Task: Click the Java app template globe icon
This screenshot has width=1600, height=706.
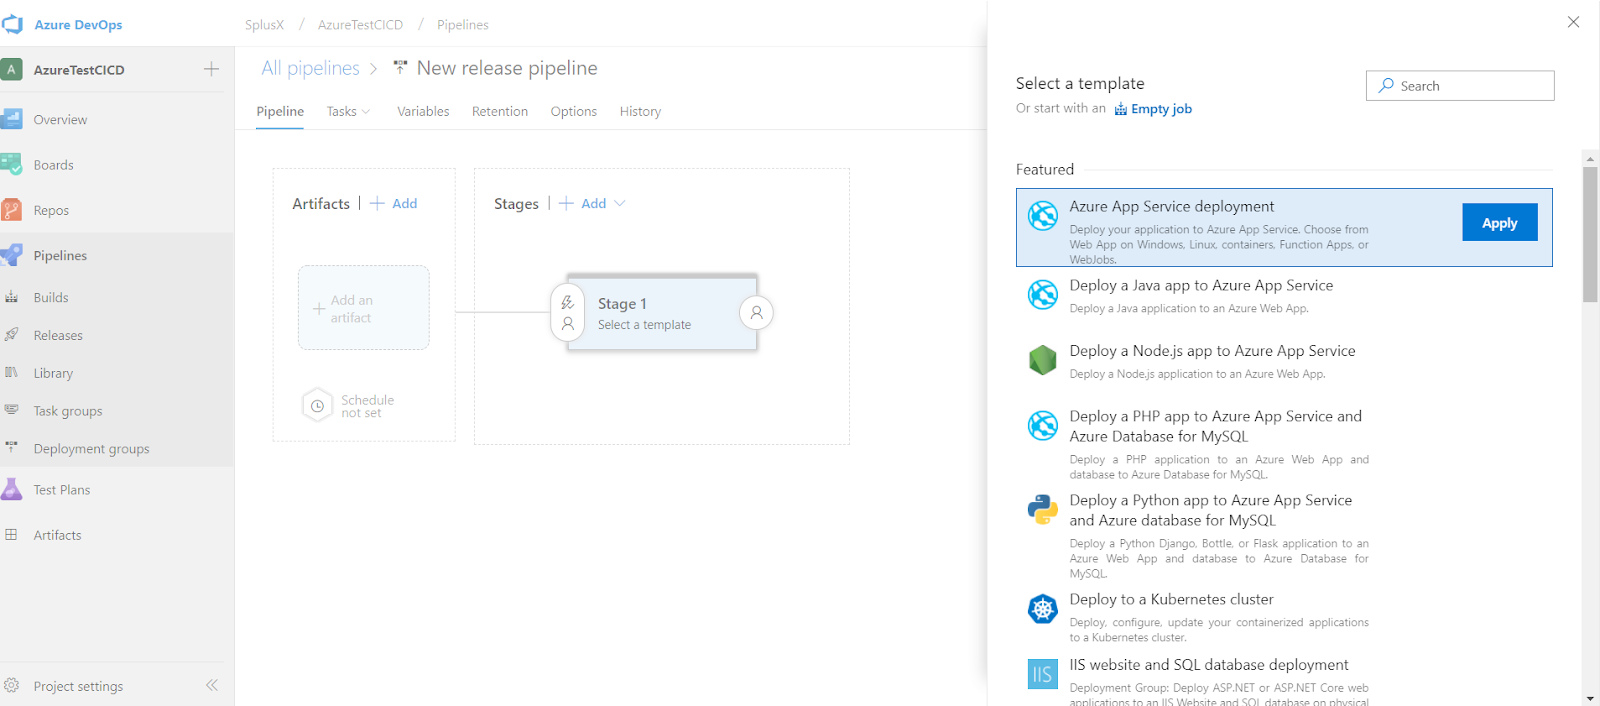Action: (1043, 294)
